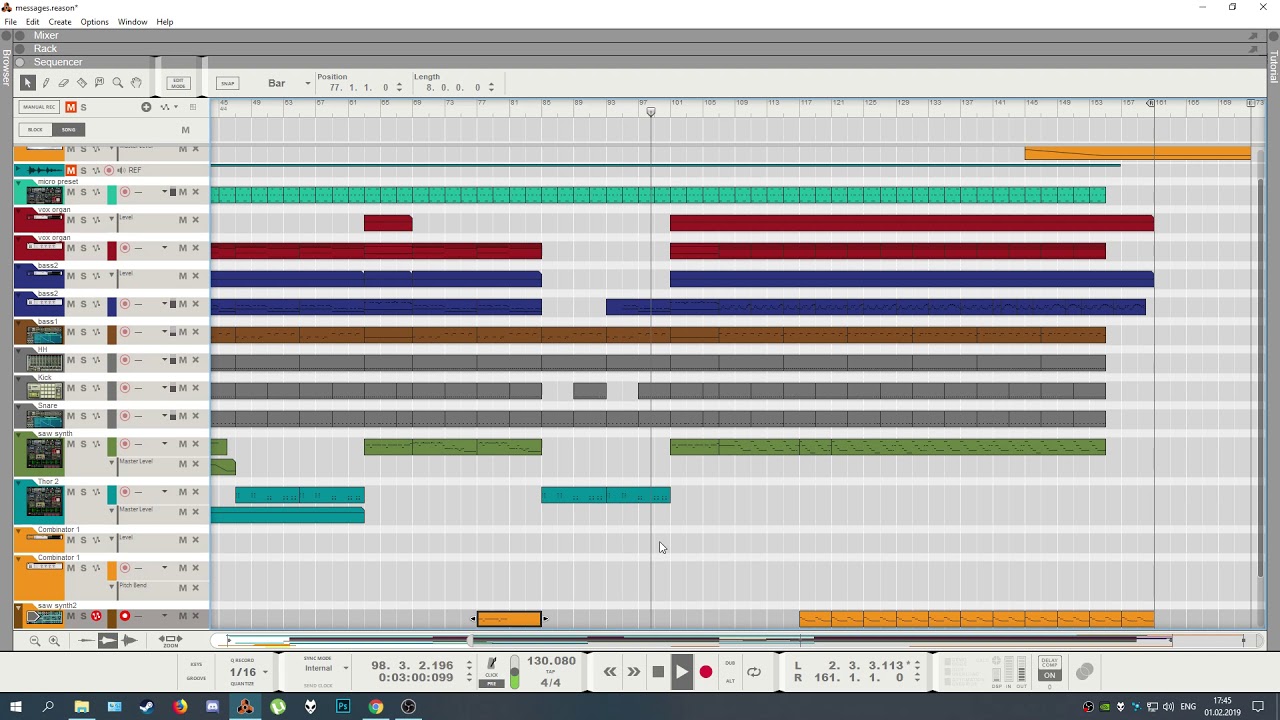Select the largest track height icon

[129, 640]
